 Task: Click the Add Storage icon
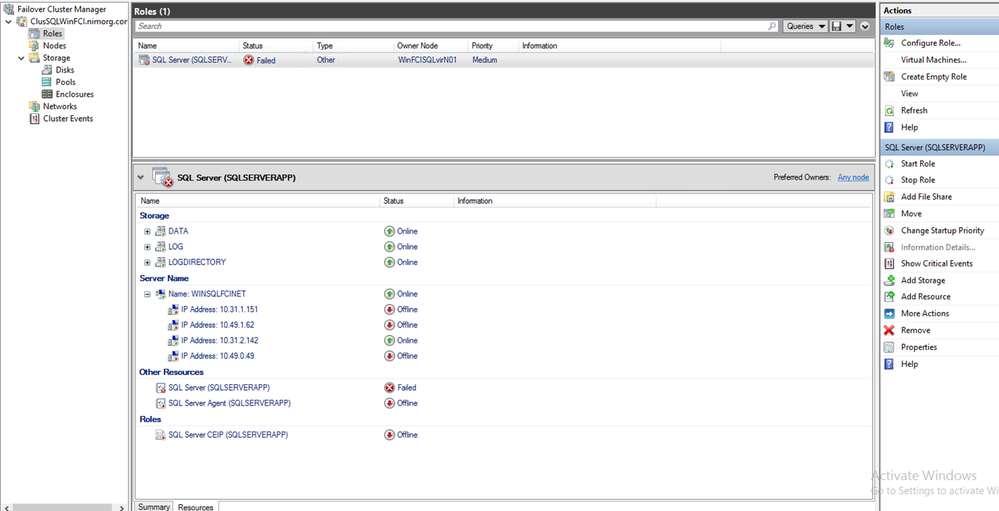889,280
